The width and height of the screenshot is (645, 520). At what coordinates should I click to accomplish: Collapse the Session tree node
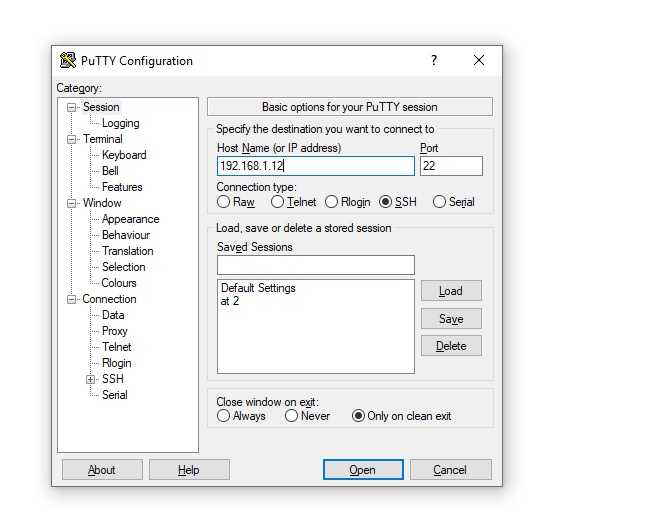coord(72,107)
